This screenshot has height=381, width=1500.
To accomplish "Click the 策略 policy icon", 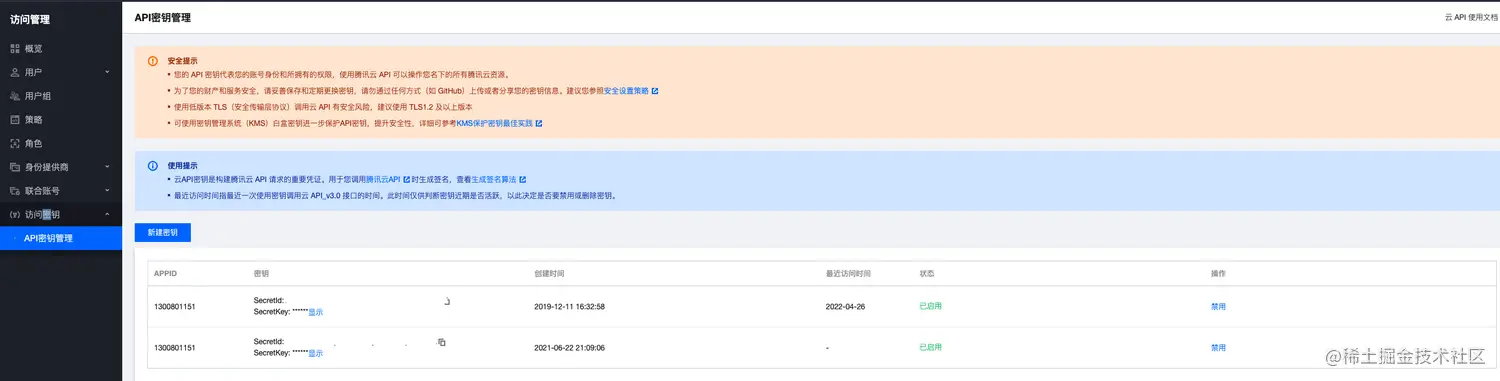I will [14, 119].
